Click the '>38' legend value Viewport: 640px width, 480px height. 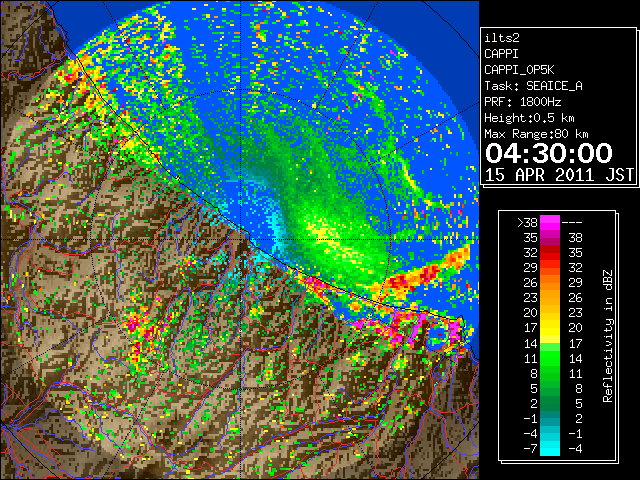(x=527, y=223)
